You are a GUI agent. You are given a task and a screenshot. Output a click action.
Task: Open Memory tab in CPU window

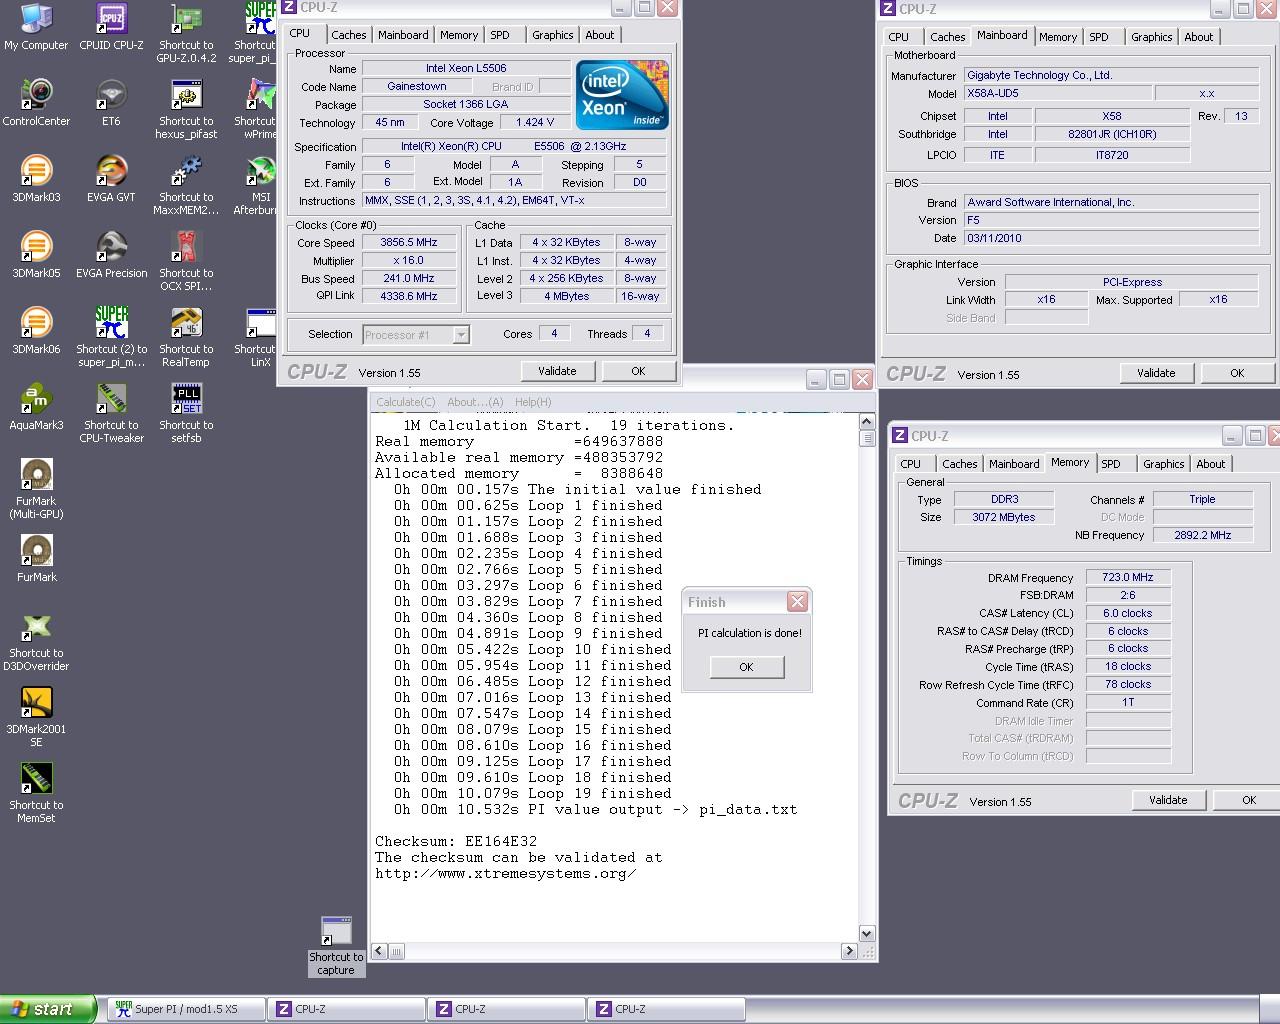point(459,35)
